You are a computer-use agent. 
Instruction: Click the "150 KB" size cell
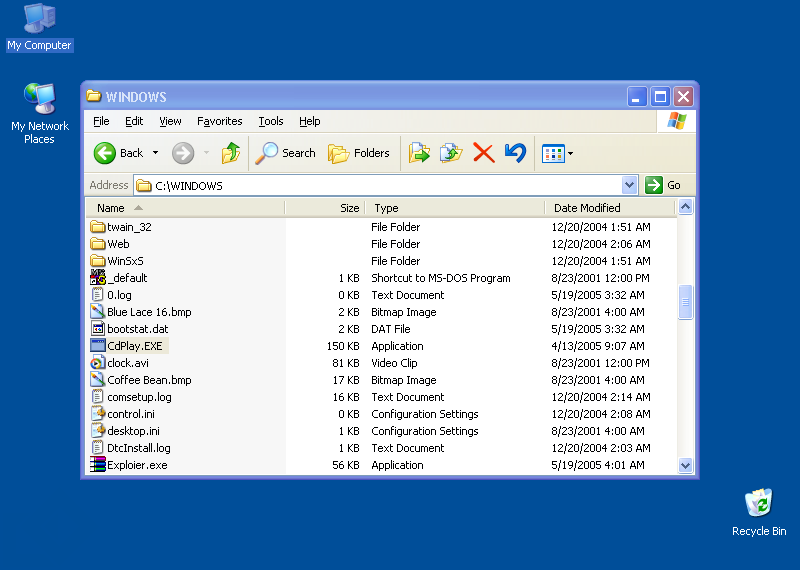(343, 346)
